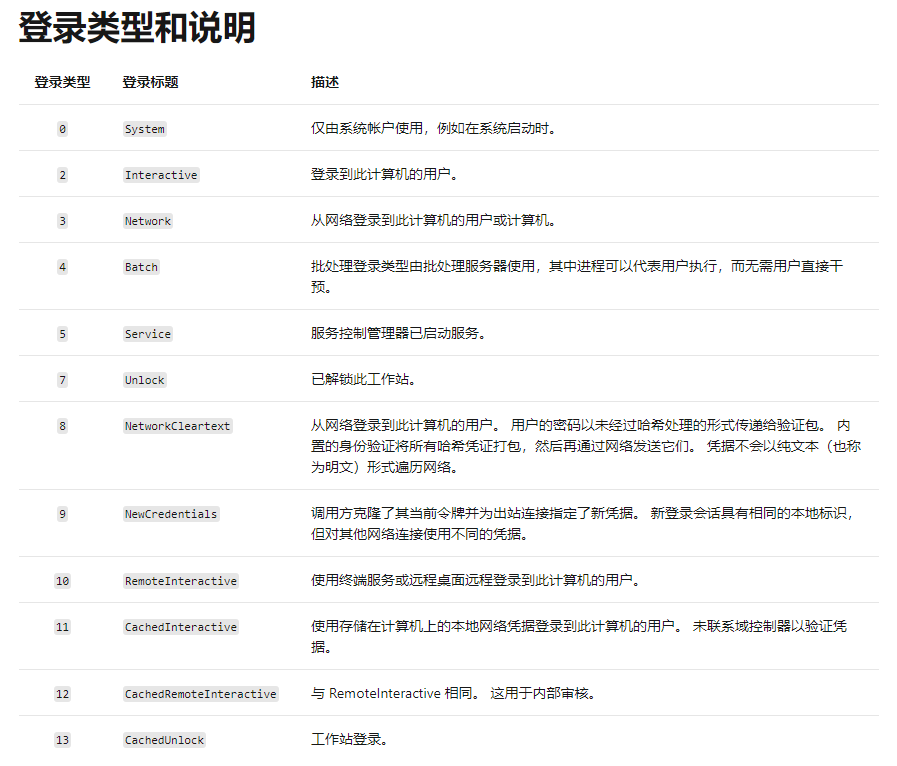
Task: Click description 服务控制管理器已启动服务。
Action: click(x=399, y=334)
